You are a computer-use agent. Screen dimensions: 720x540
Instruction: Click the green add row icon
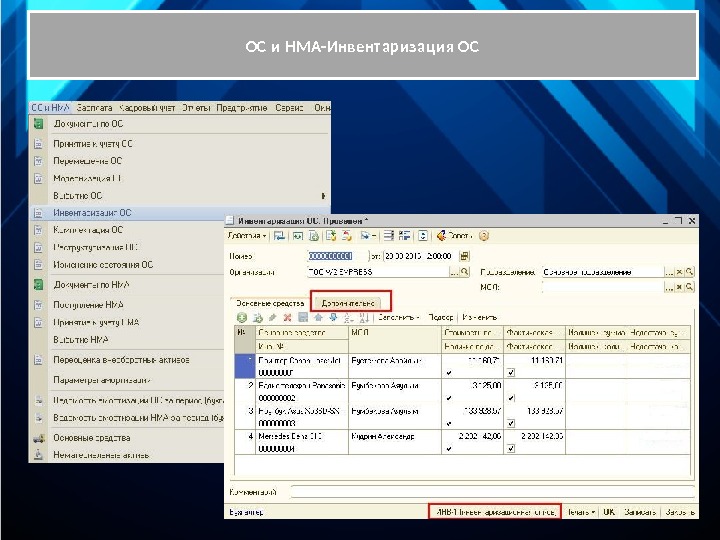click(242, 317)
